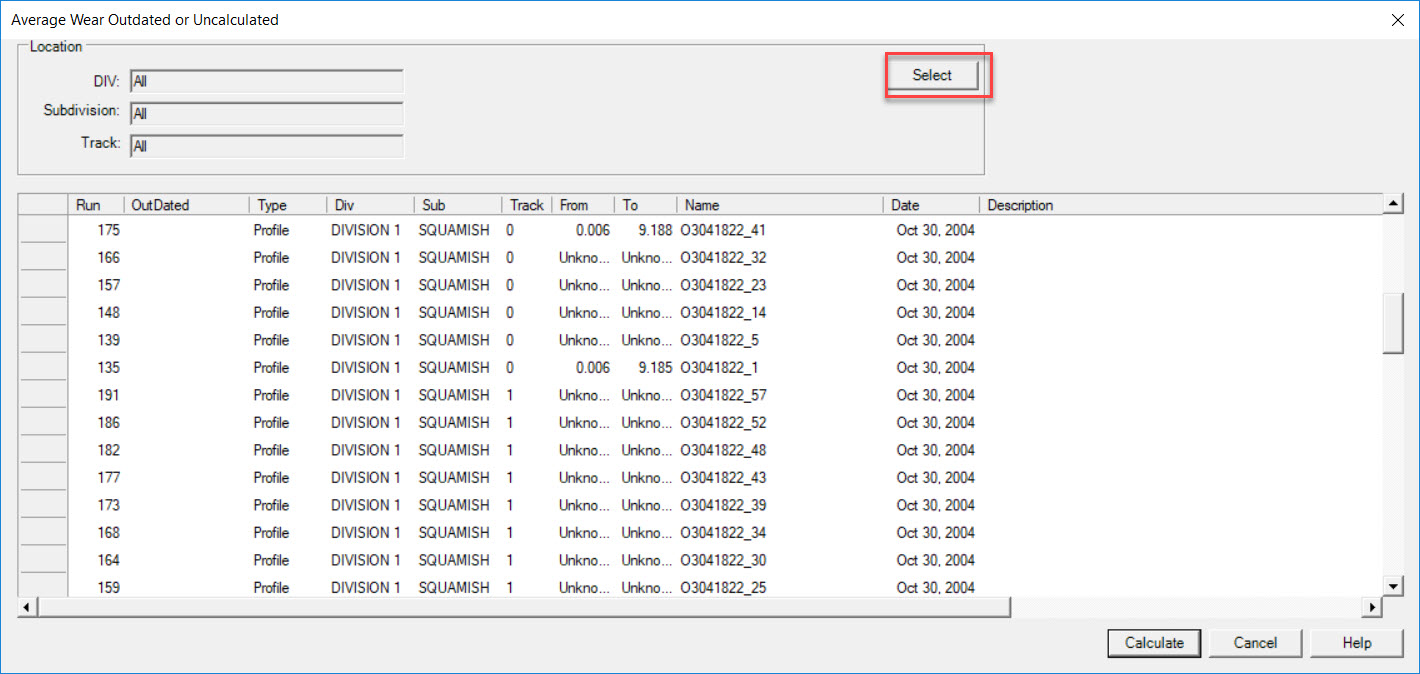Click the vertical scrollbar thumb
This screenshot has height=674, width=1420.
pyautogui.click(x=1393, y=323)
